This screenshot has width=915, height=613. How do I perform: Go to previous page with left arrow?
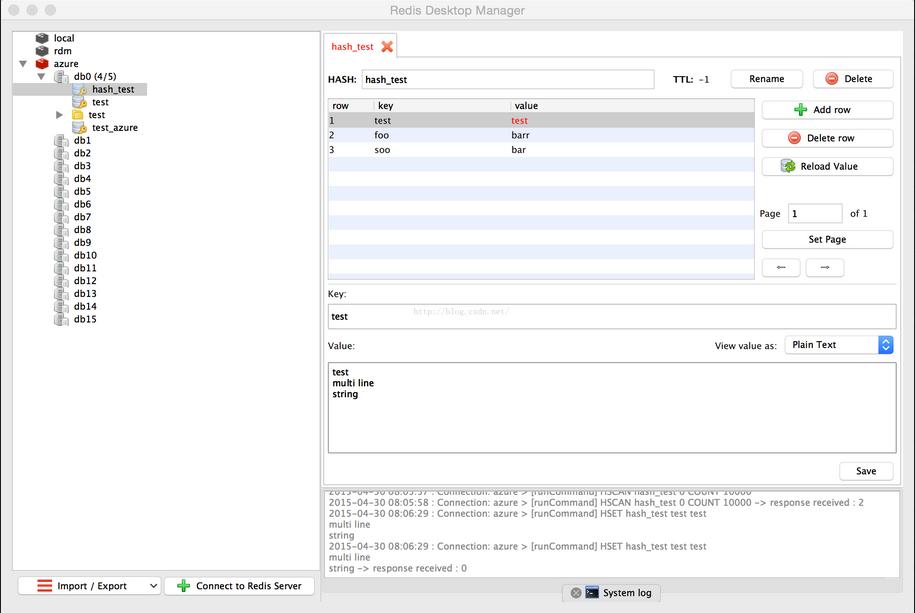pyautogui.click(x=781, y=267)
